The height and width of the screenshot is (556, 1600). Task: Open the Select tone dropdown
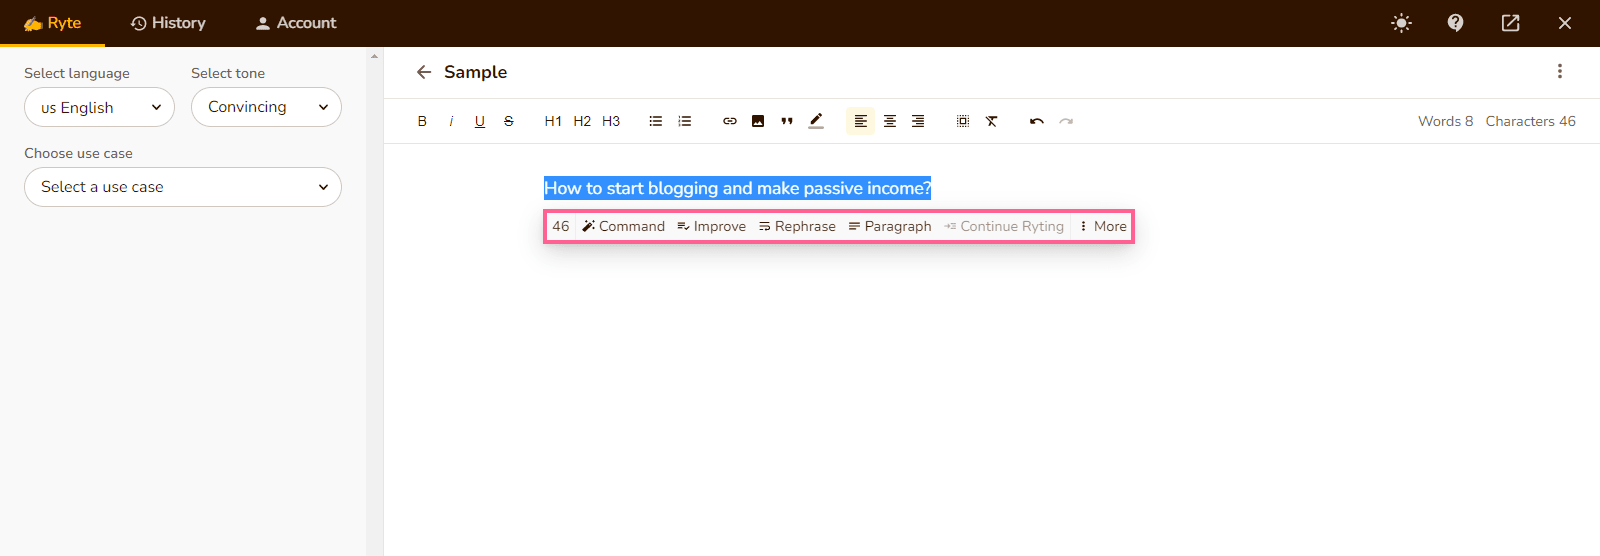pyautogui.click(x=266, y=107)
